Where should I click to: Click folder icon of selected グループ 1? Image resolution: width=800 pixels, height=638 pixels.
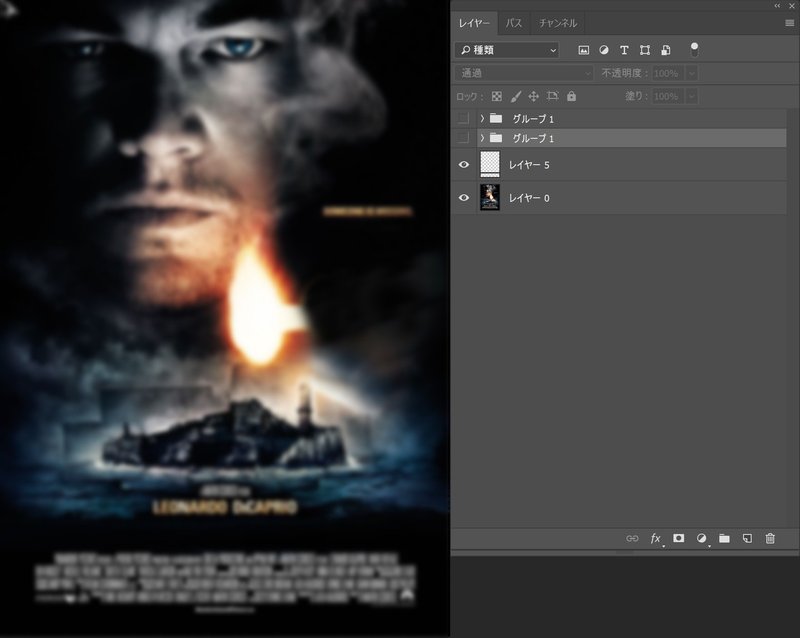[x=496, y=138]
